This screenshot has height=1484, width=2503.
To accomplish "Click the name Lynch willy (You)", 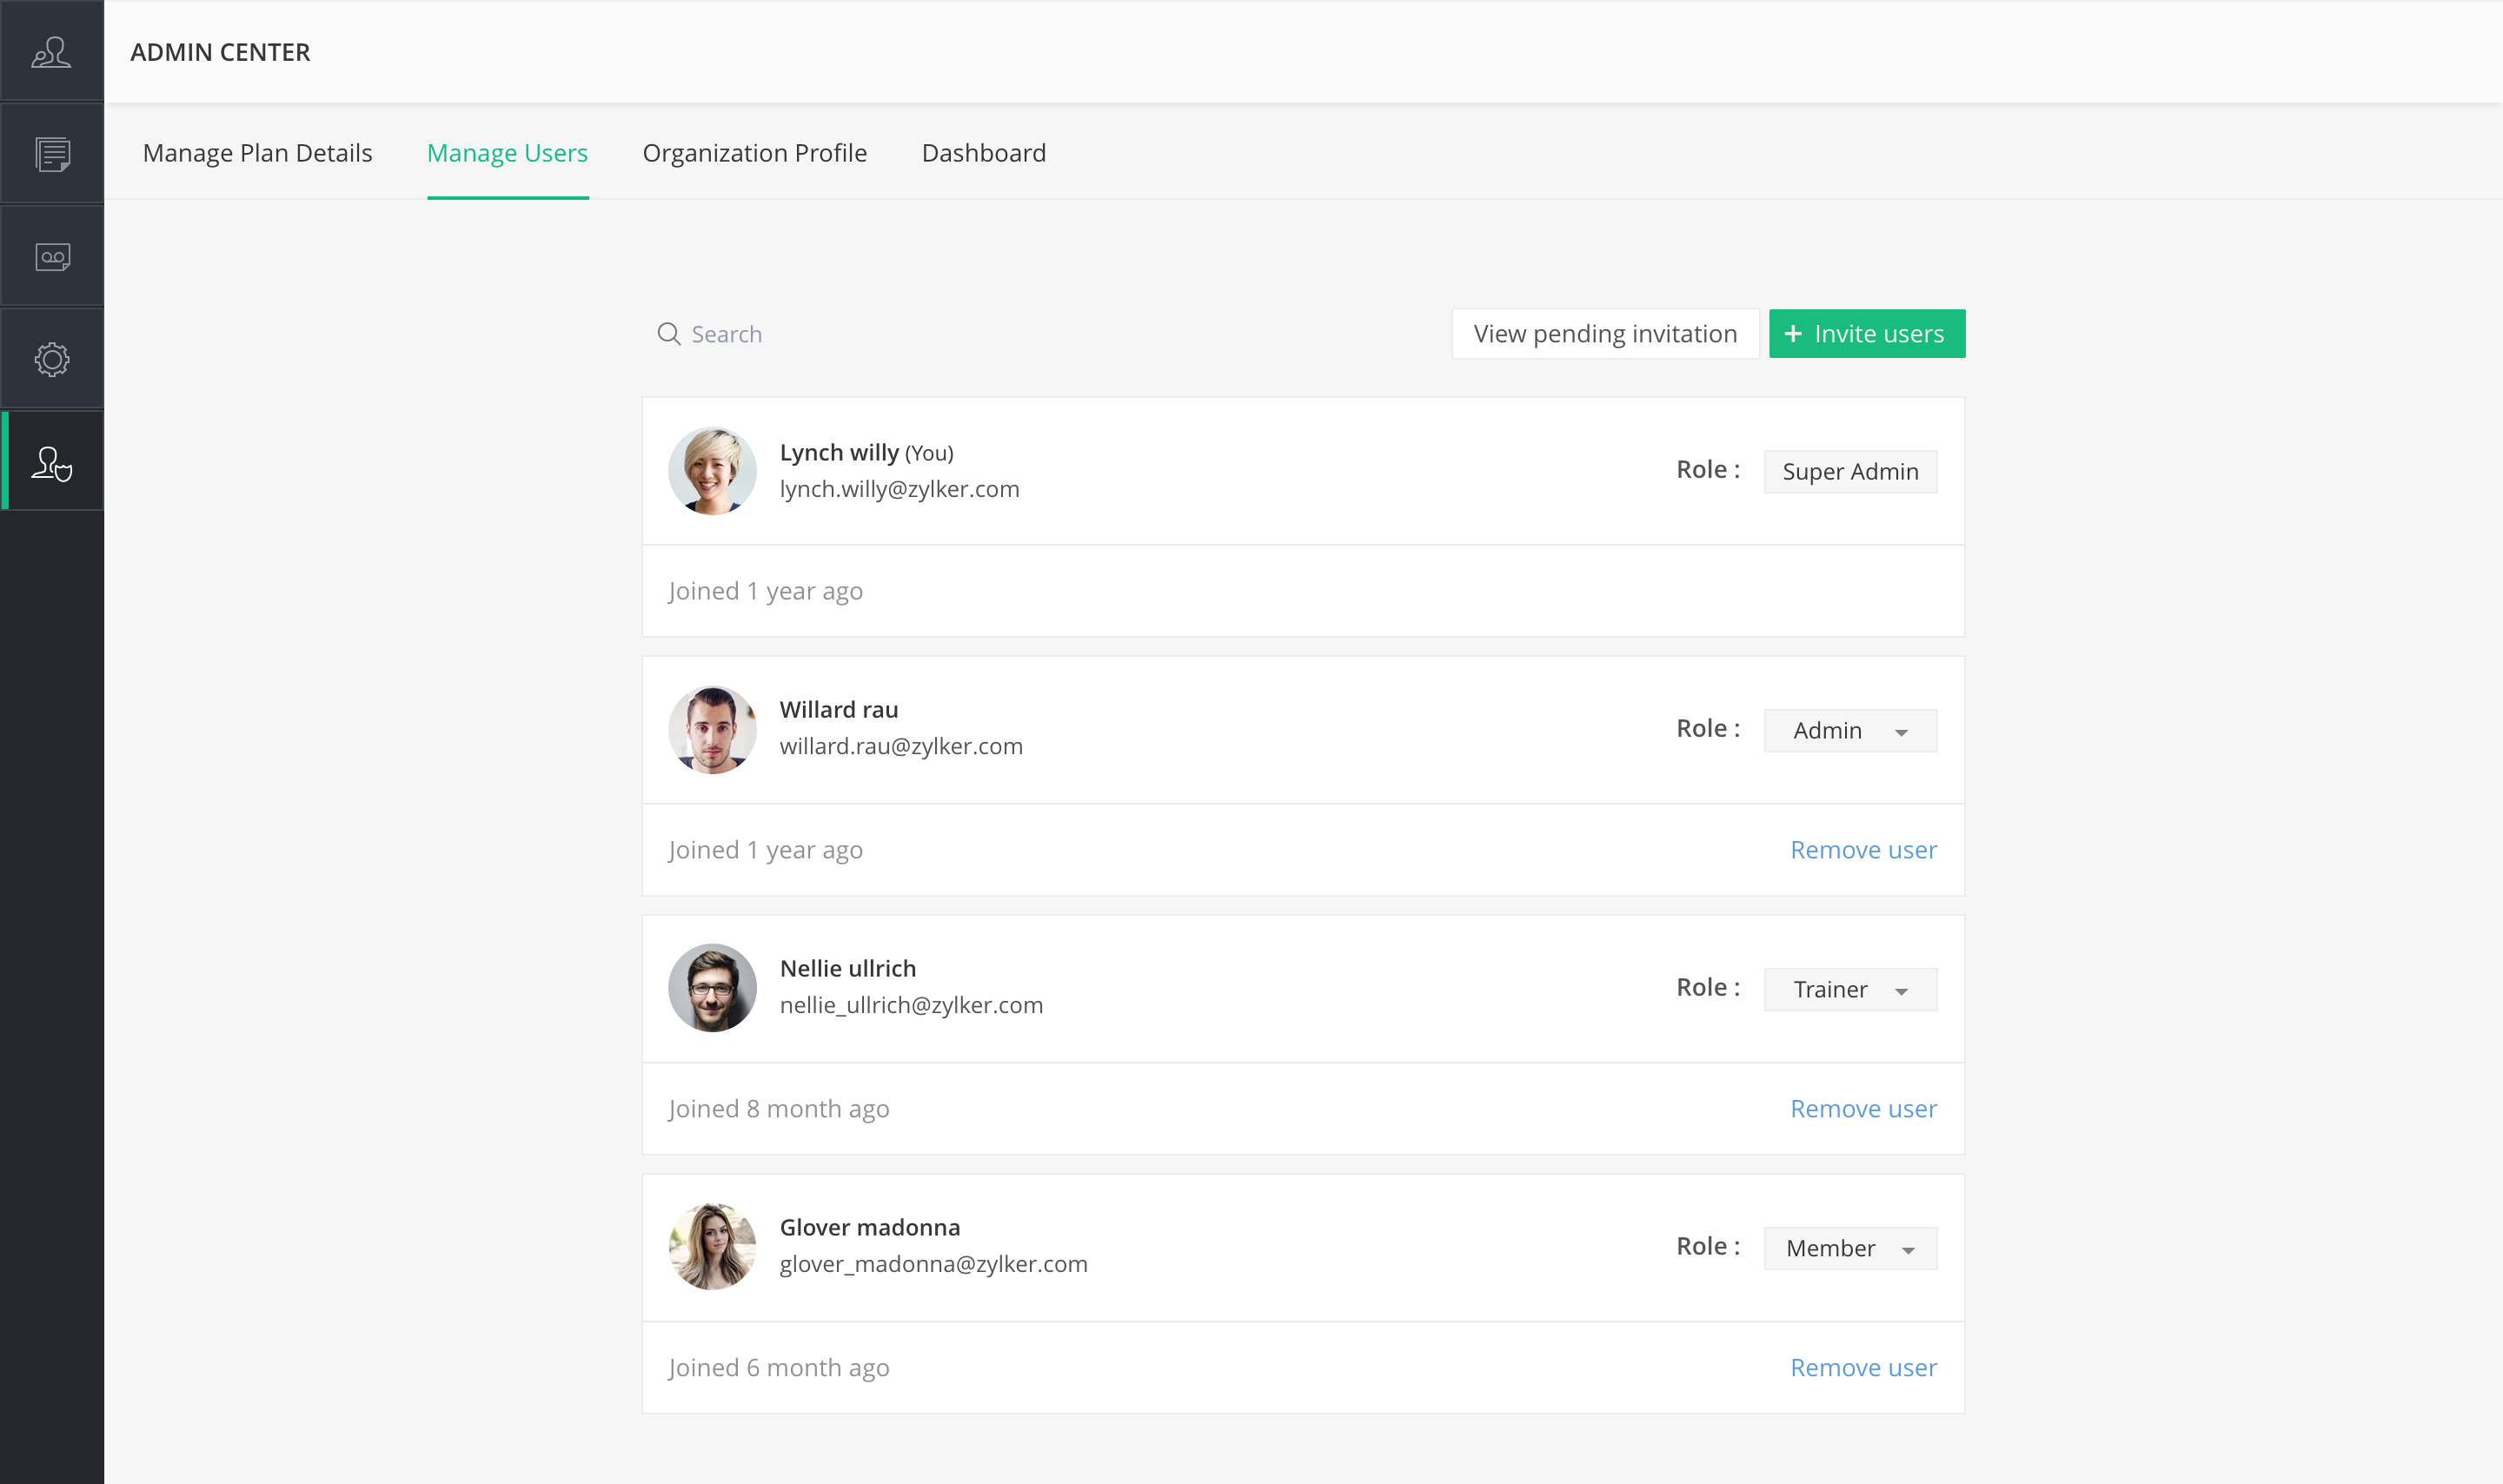I will tap(866, 453).
